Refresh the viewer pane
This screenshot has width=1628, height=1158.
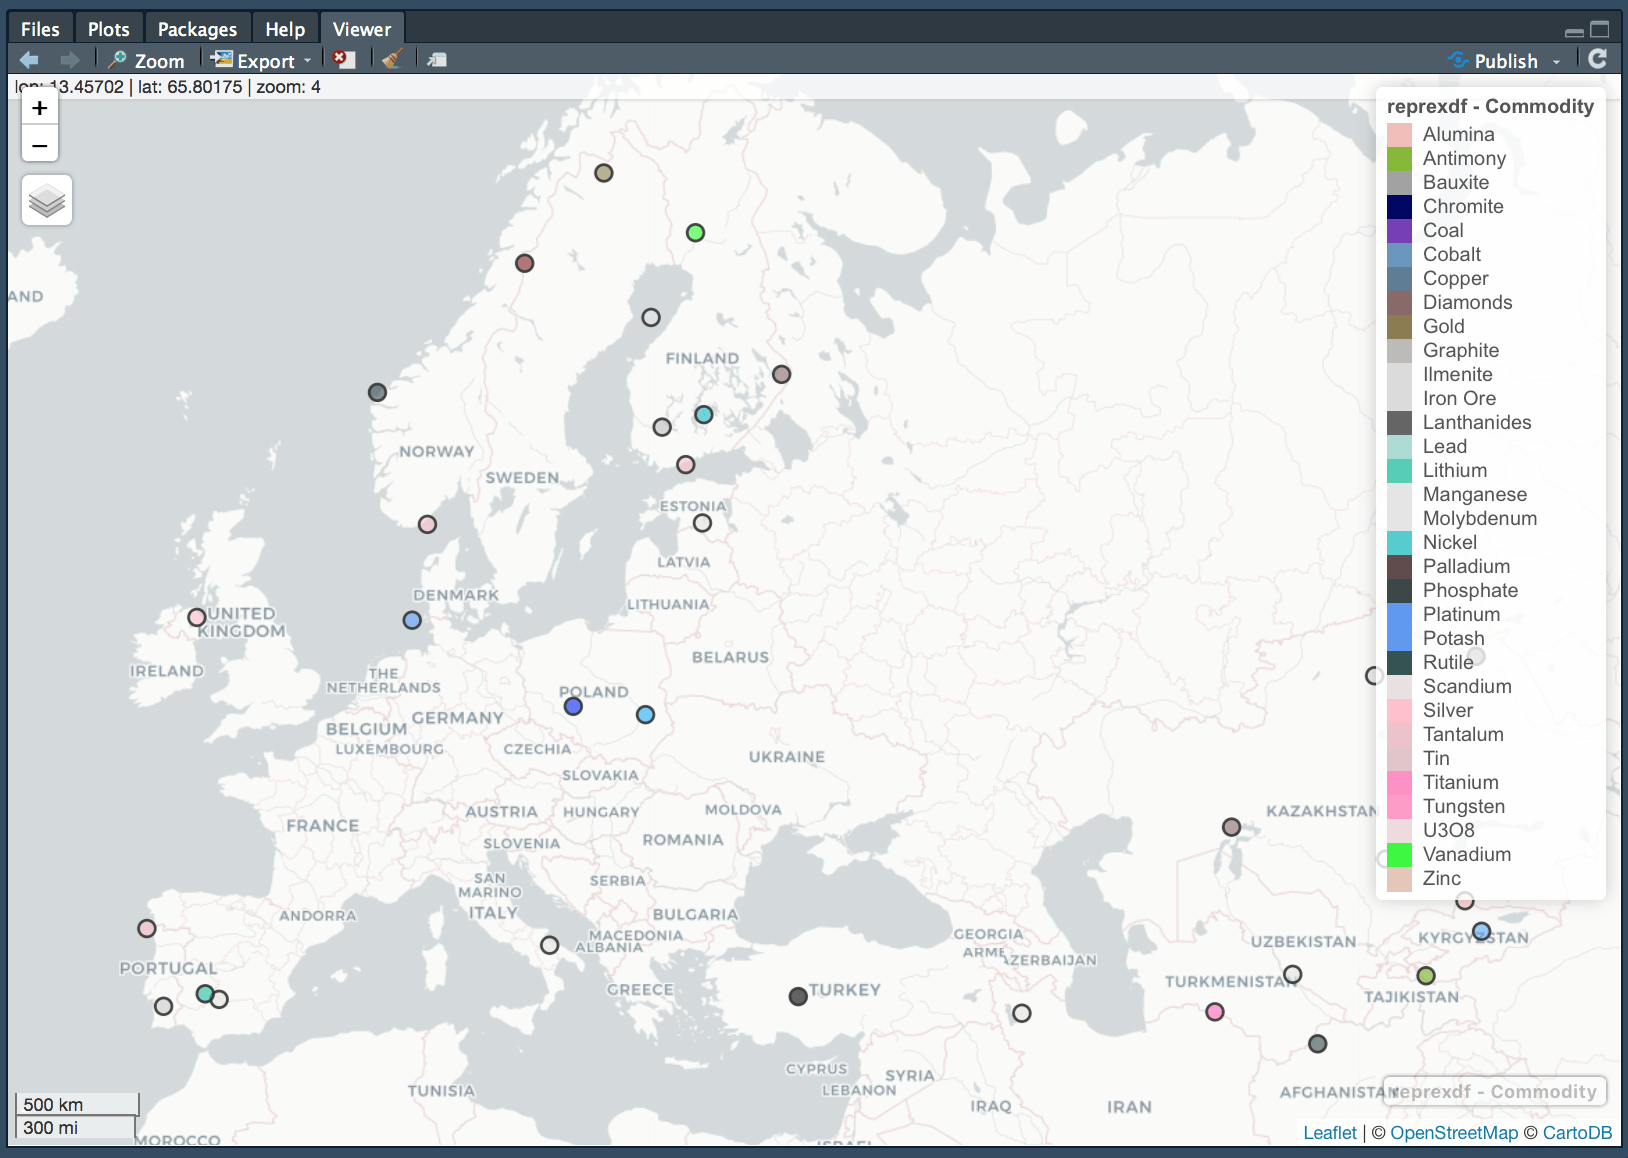click(1598, 59)
